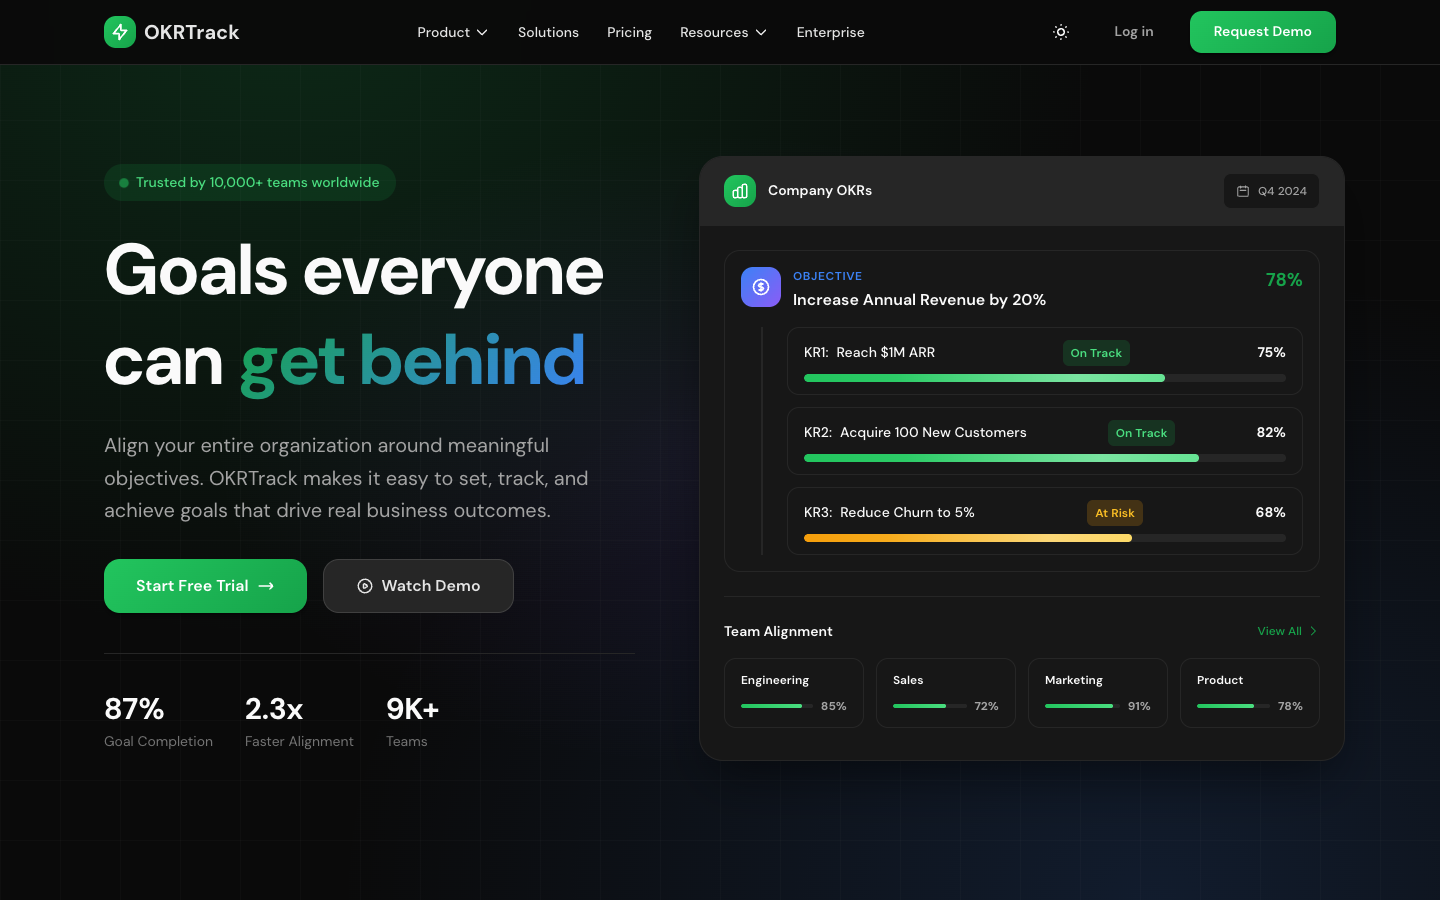Screen dimensions: 1440x900
Task: Select the Engineering team alignment card
Action: [793, 692]
